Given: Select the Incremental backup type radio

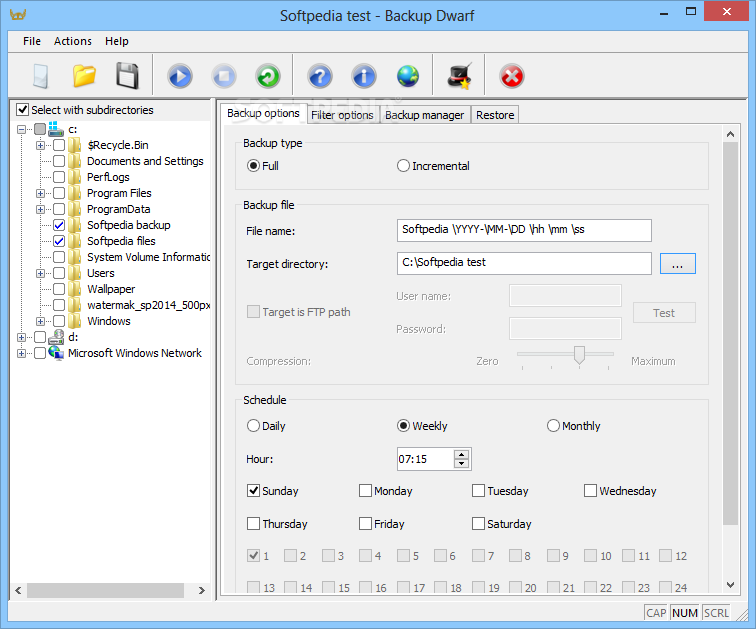Looking at the screenshot, I should pyautogui.click(x=403, y=166).
